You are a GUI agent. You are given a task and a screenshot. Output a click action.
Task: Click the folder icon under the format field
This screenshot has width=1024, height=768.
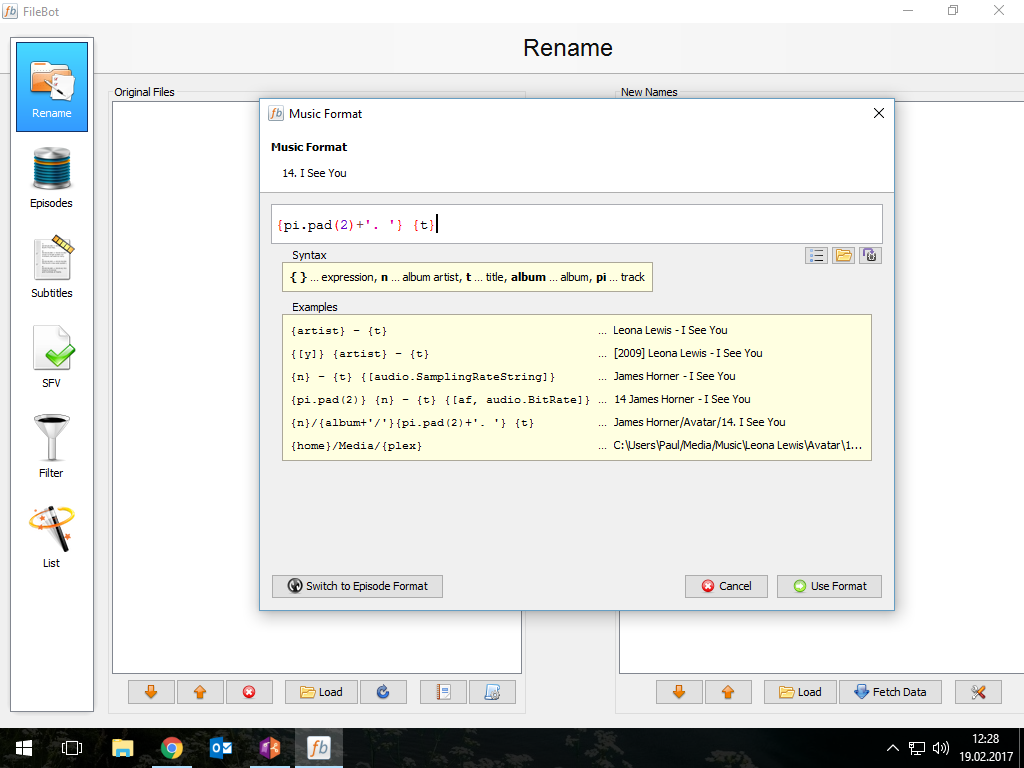[843, 255]
